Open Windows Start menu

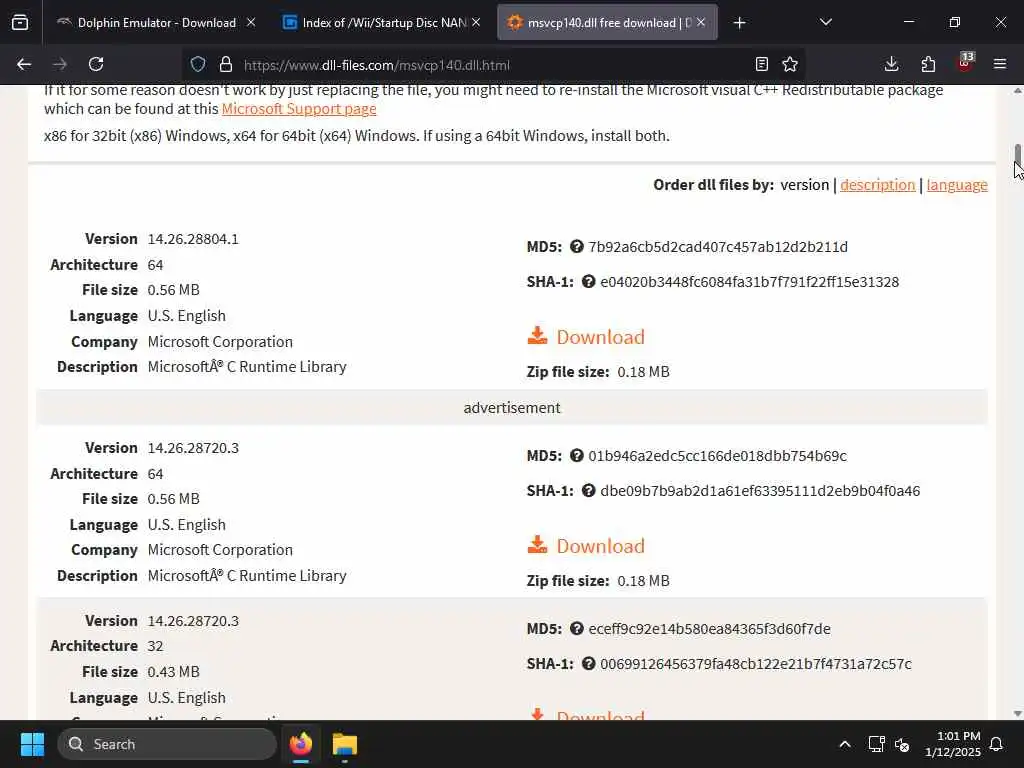point(32,744)
